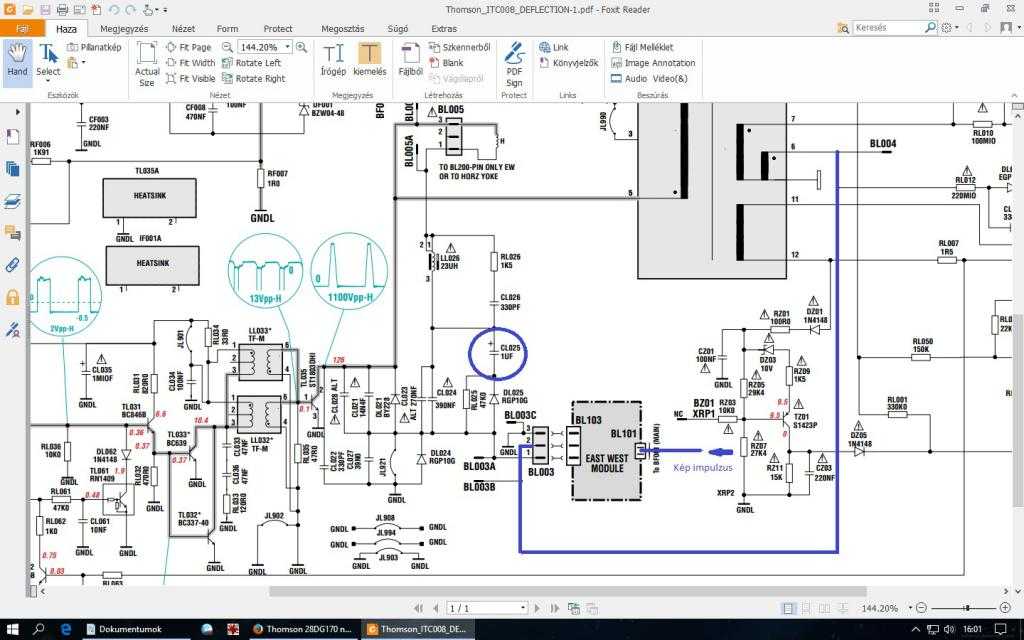Image resolution: width=1024 pixels, height=640 pixels.
Task: Select the kiemelés highlight tool
Action: coord(370,60)
